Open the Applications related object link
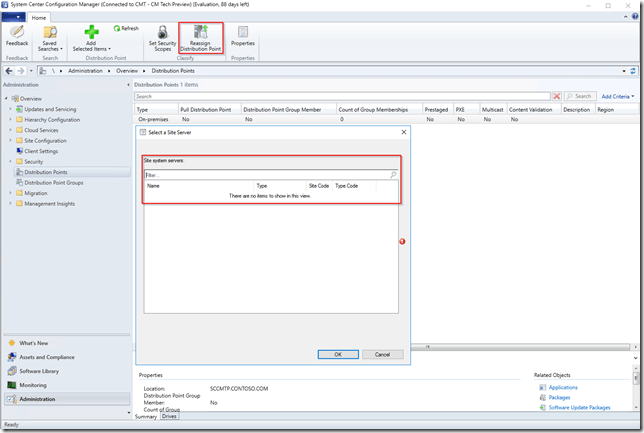644x433 pixels. click(562, 386)
